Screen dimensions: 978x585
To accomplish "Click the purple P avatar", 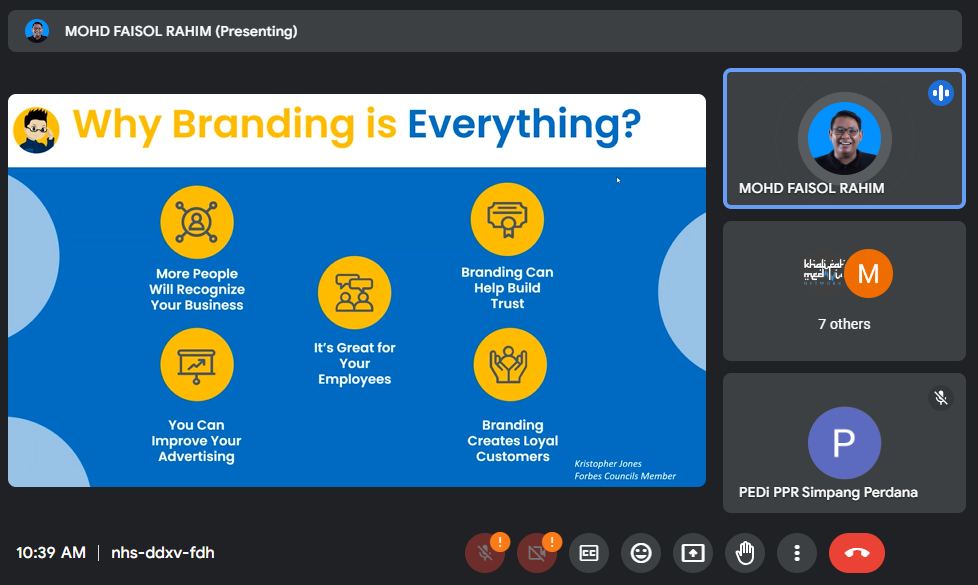I will click(x=844, y=442).
